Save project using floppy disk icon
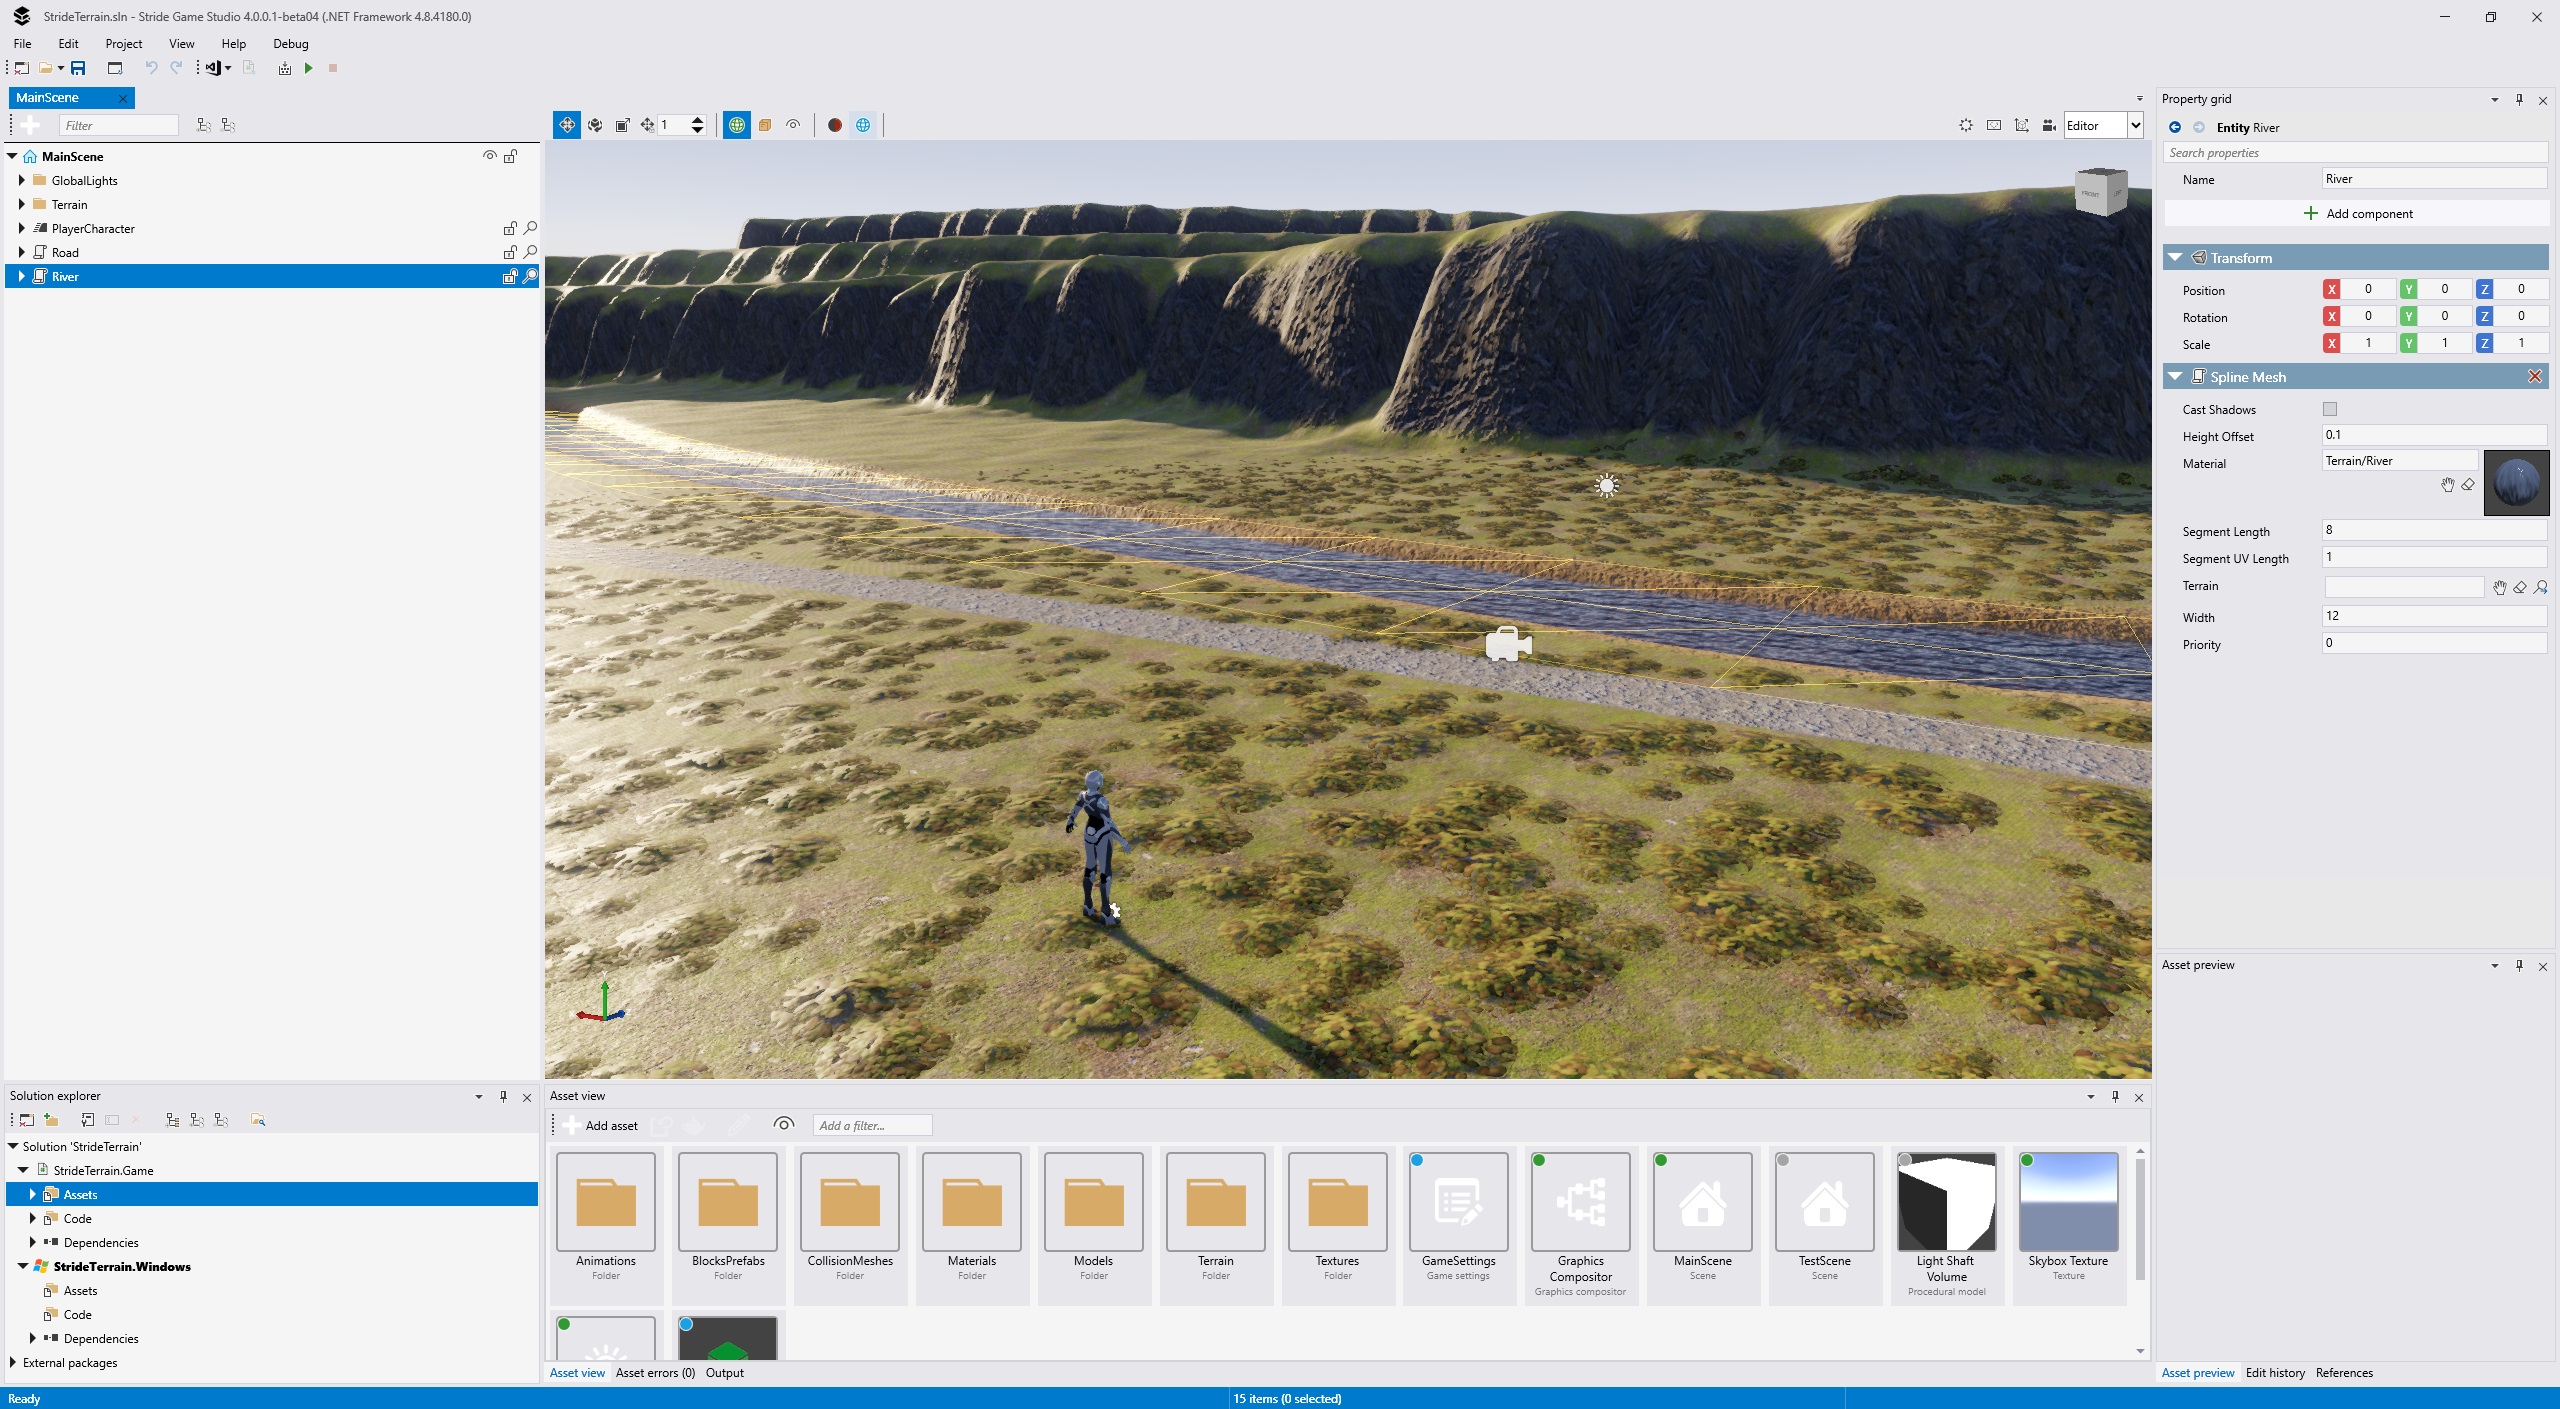 78,68
